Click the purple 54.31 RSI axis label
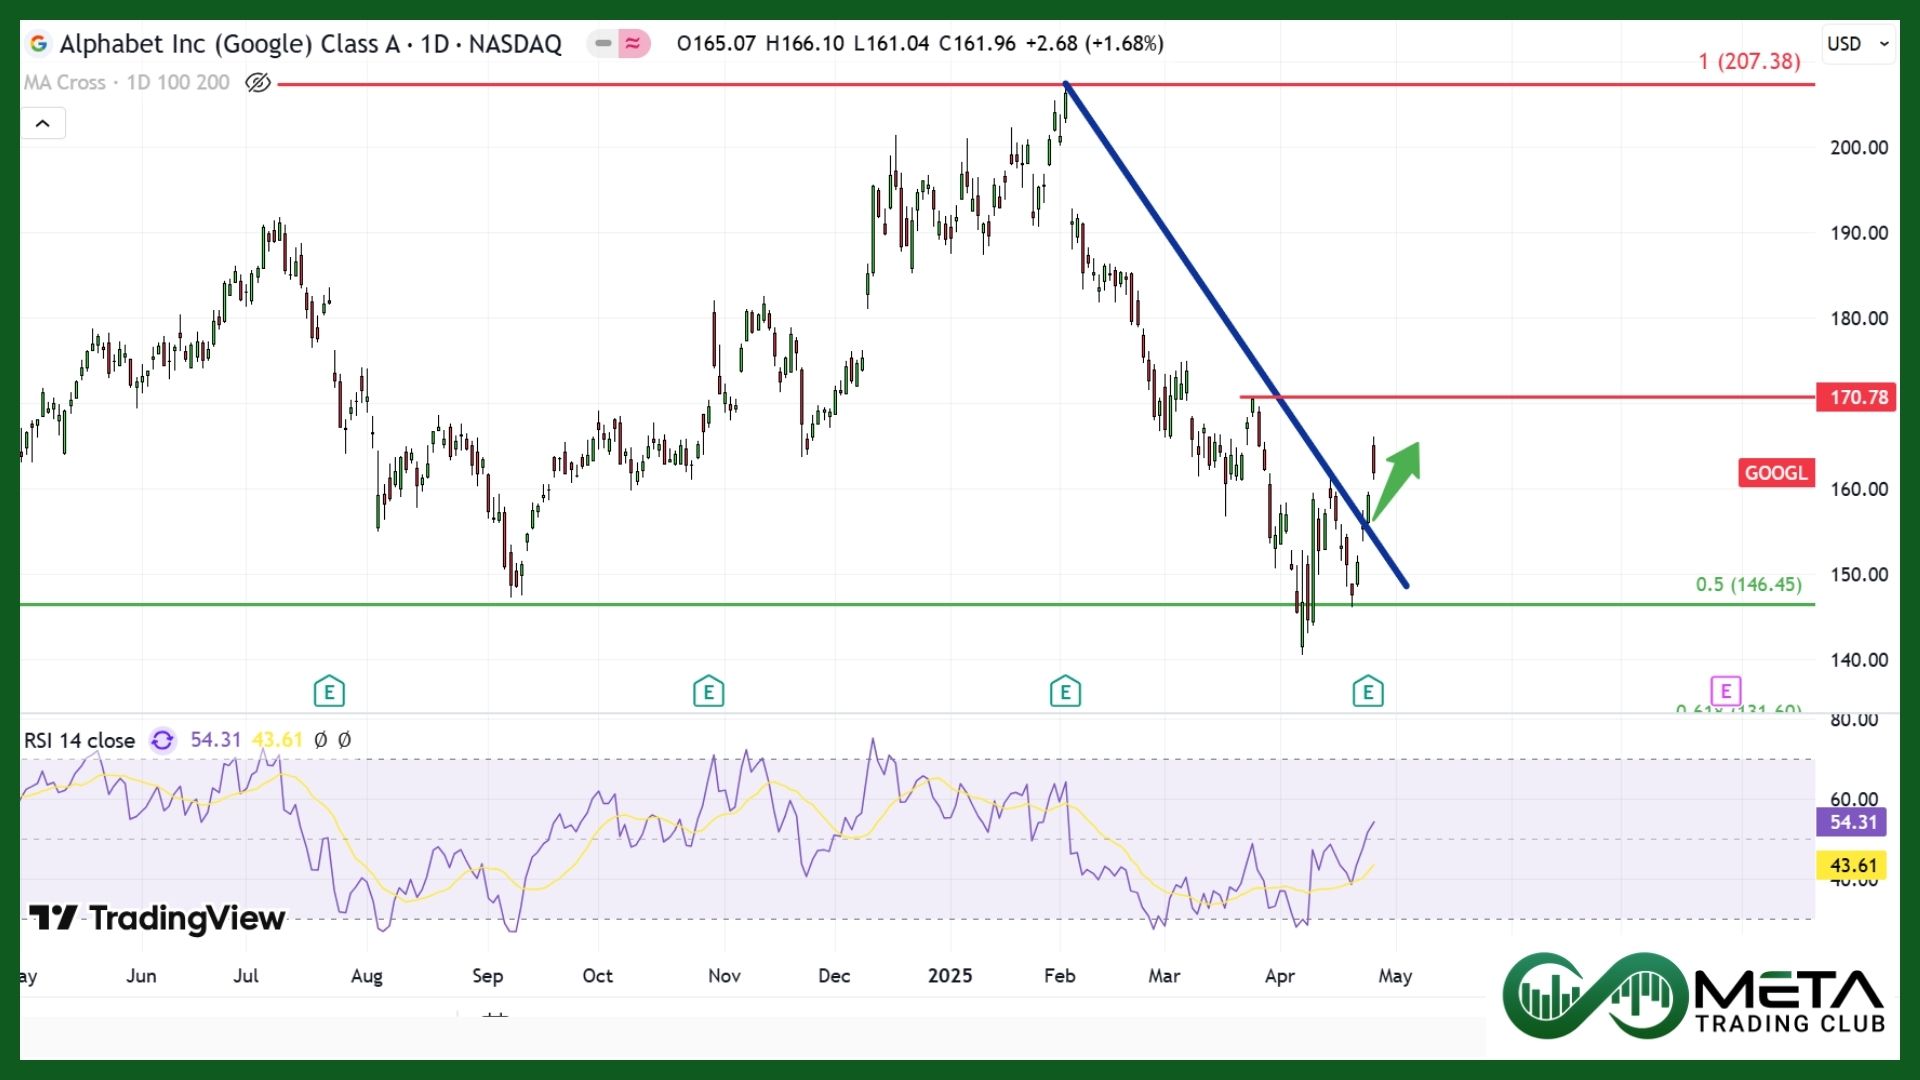 point(1852,823)
